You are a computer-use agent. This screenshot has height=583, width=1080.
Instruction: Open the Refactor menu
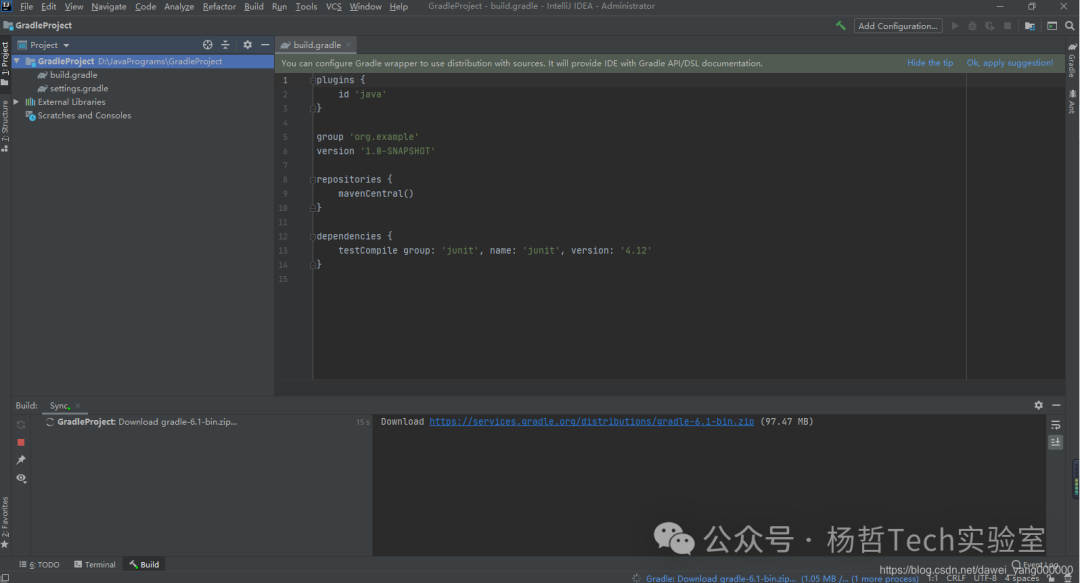click(219, 7)
